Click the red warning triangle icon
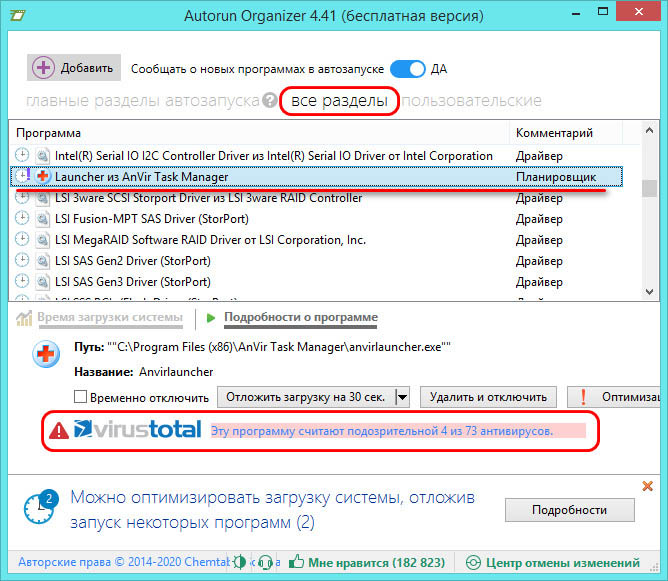 [59, 430]
